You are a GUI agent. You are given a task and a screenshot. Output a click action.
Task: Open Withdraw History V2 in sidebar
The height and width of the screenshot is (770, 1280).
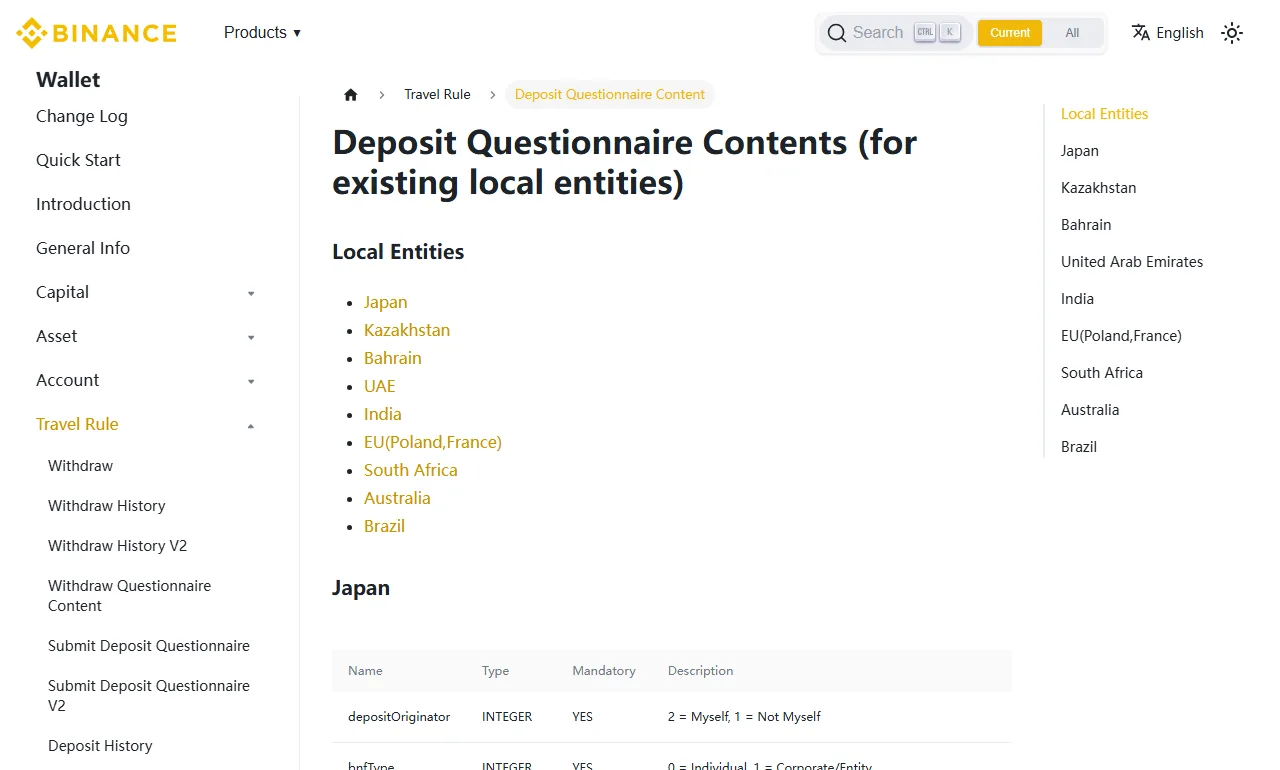coord(118,546)
